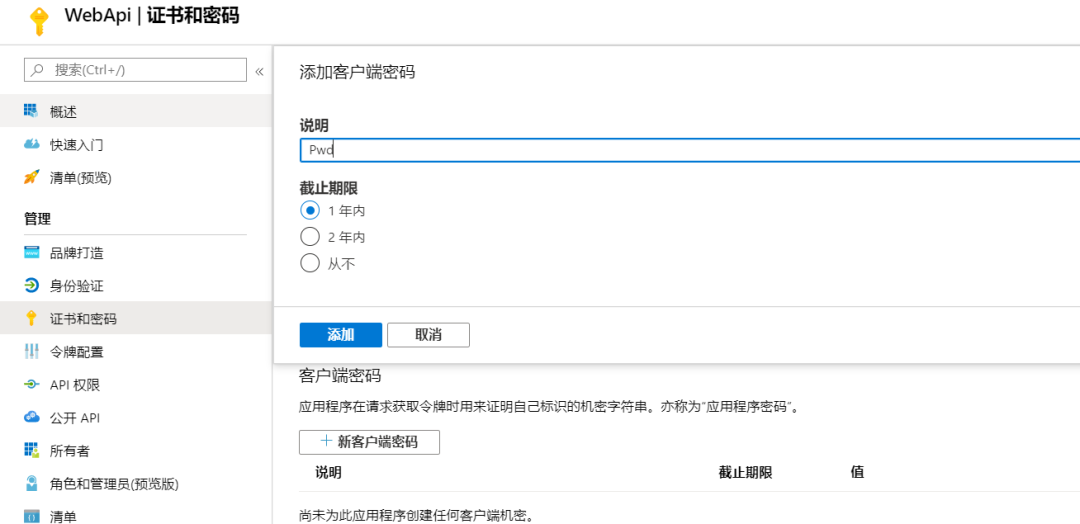This screenshot has width=1080, height=524.
Task: Select the 1 年内 expiry radio button
Action: (x=310, y=211)
